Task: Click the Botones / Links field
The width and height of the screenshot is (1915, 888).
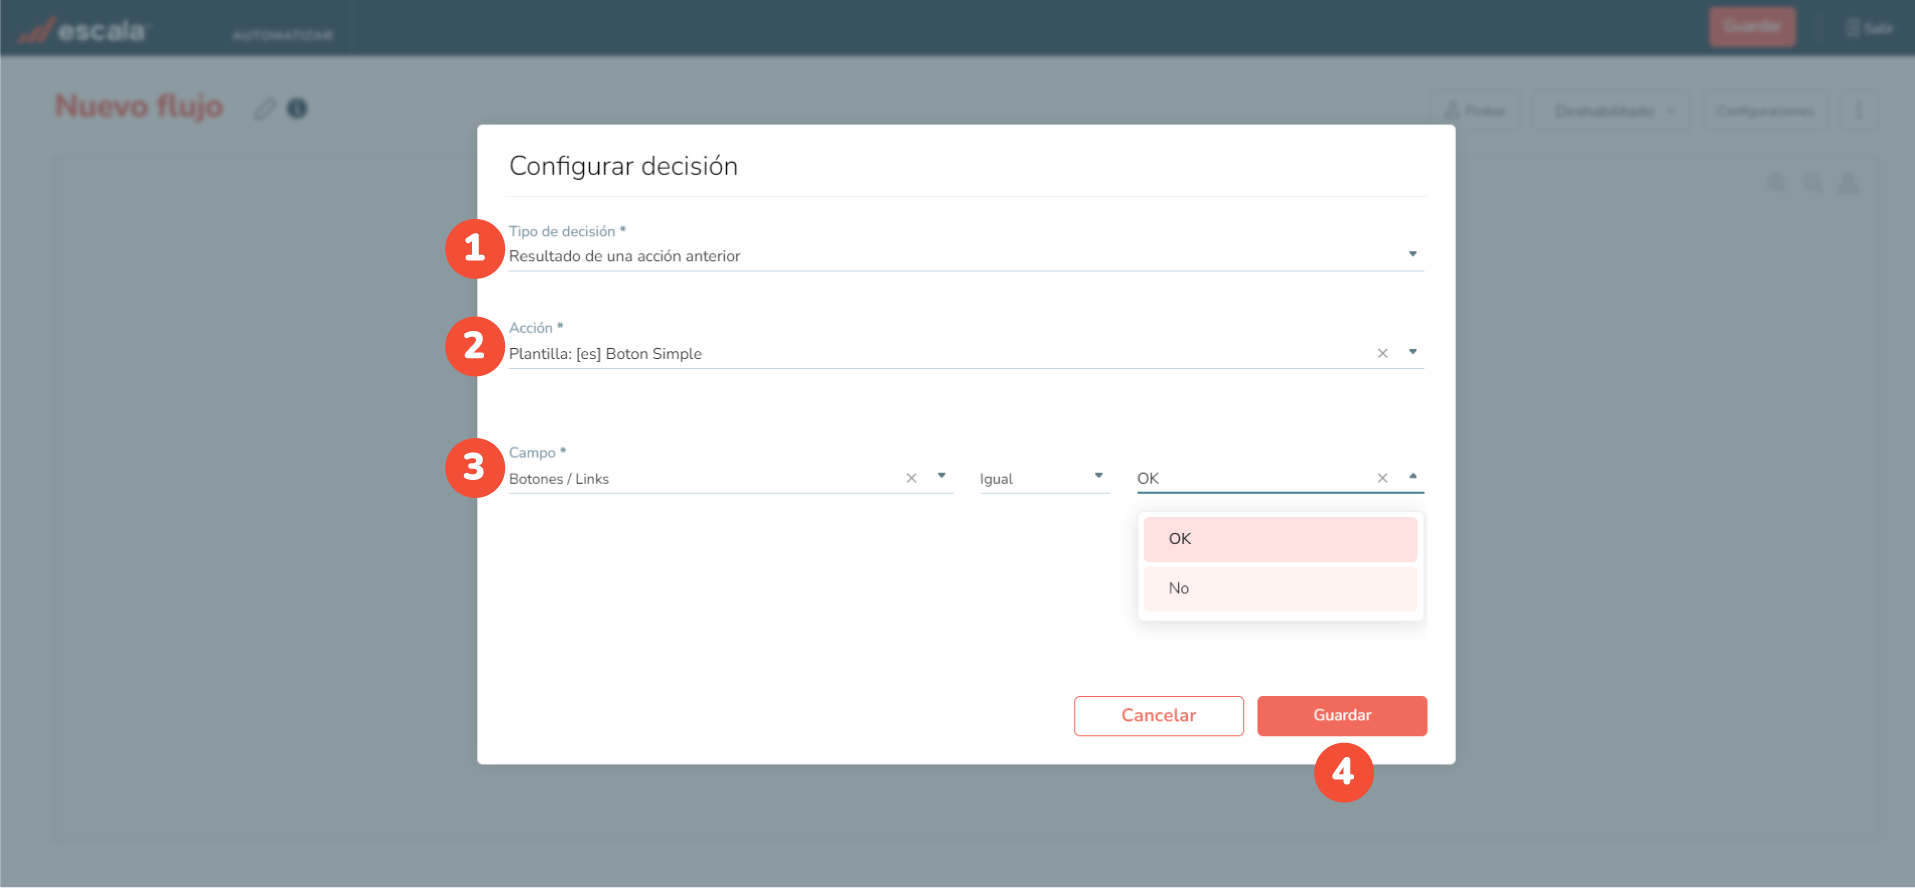Action: click(x=730, y=479)
